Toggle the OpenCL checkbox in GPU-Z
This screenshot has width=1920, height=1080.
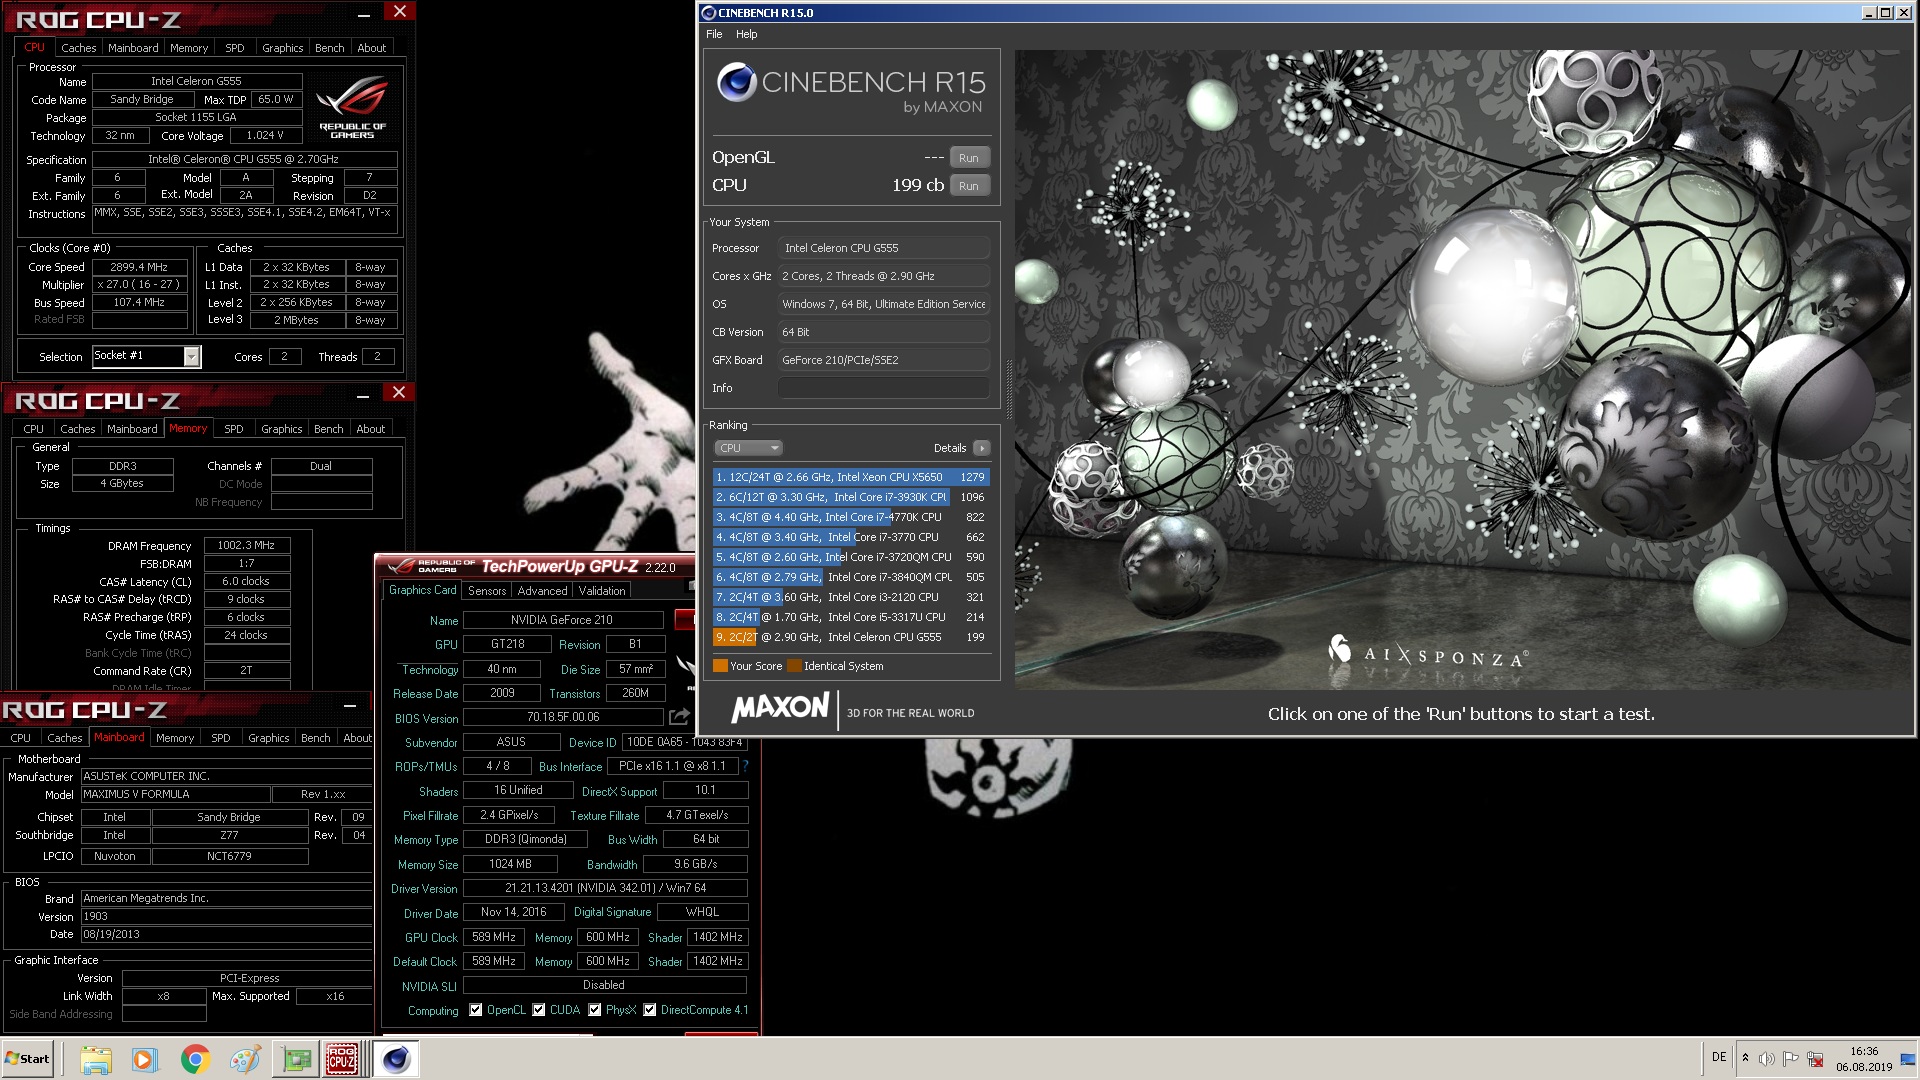point(476,1010)
